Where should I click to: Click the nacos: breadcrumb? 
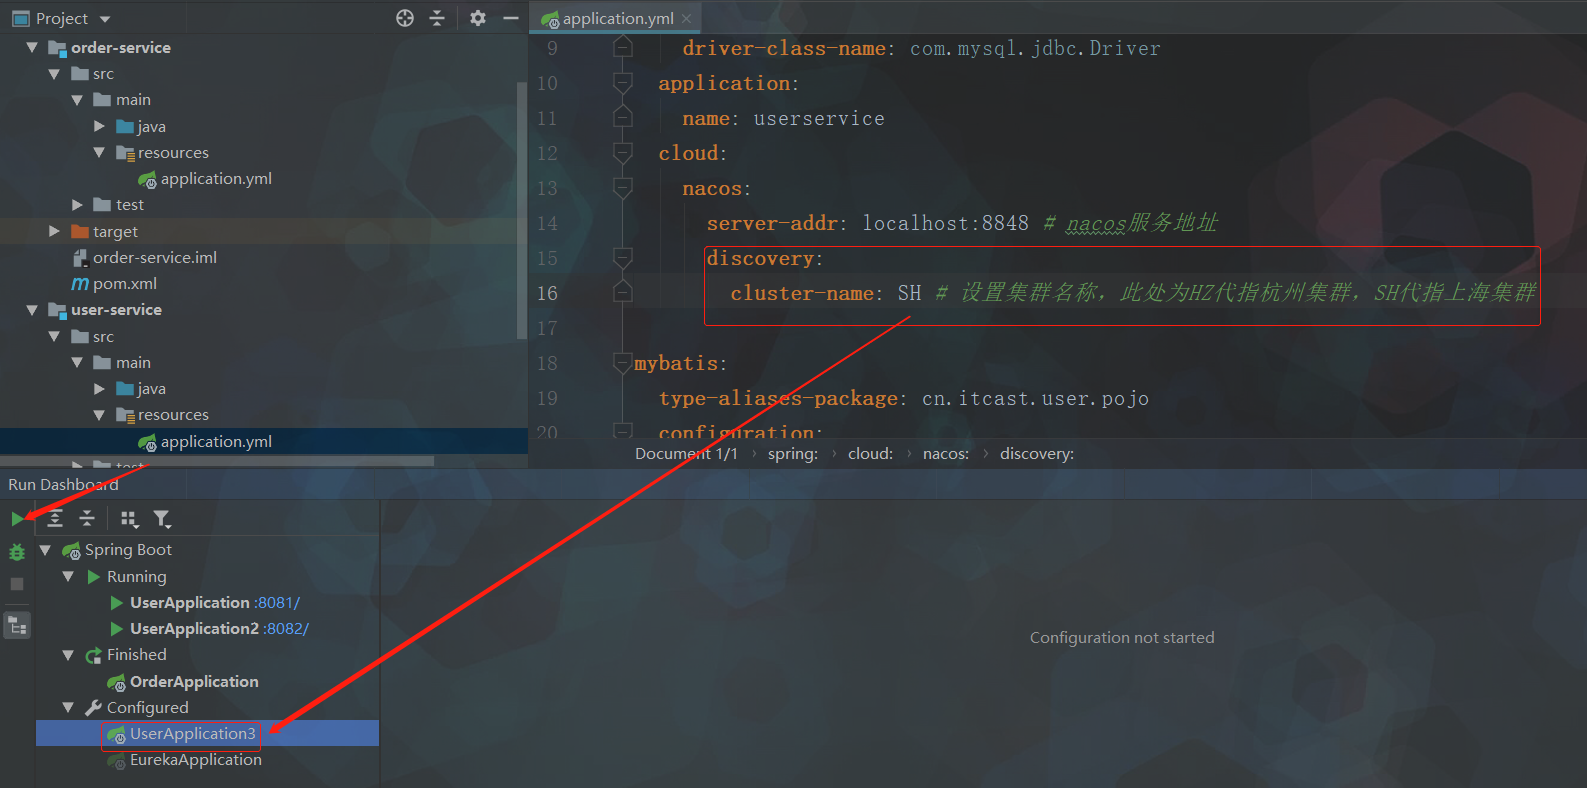946,454
